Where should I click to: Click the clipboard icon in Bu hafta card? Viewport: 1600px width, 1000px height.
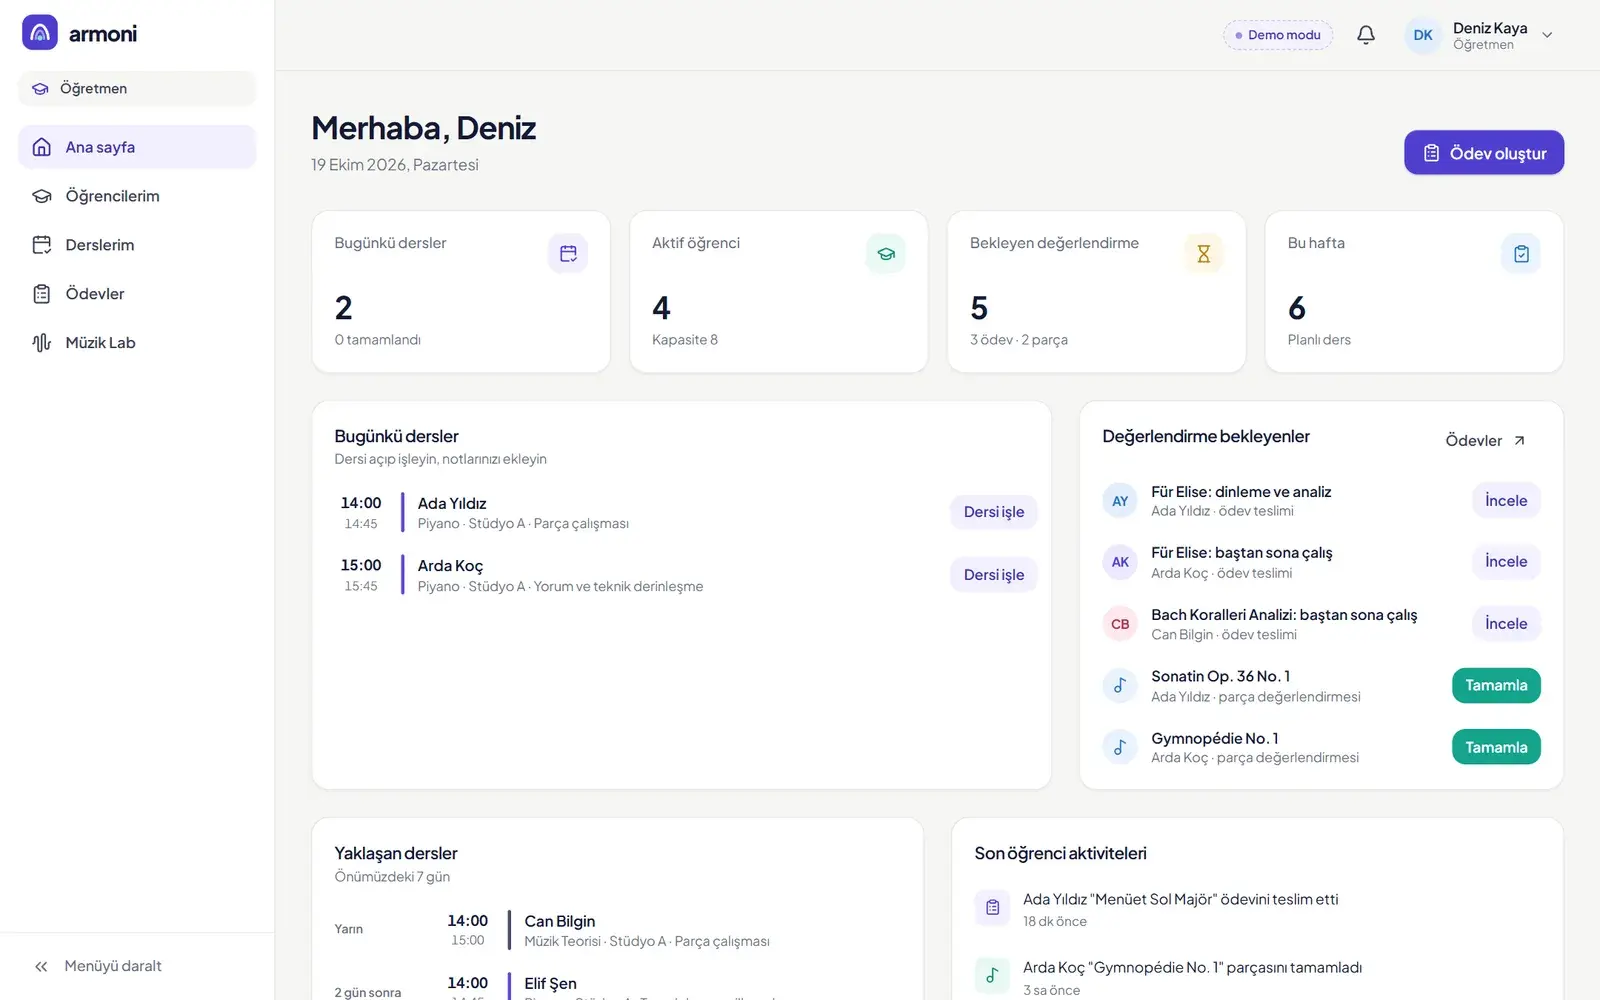click(1521, 253)
